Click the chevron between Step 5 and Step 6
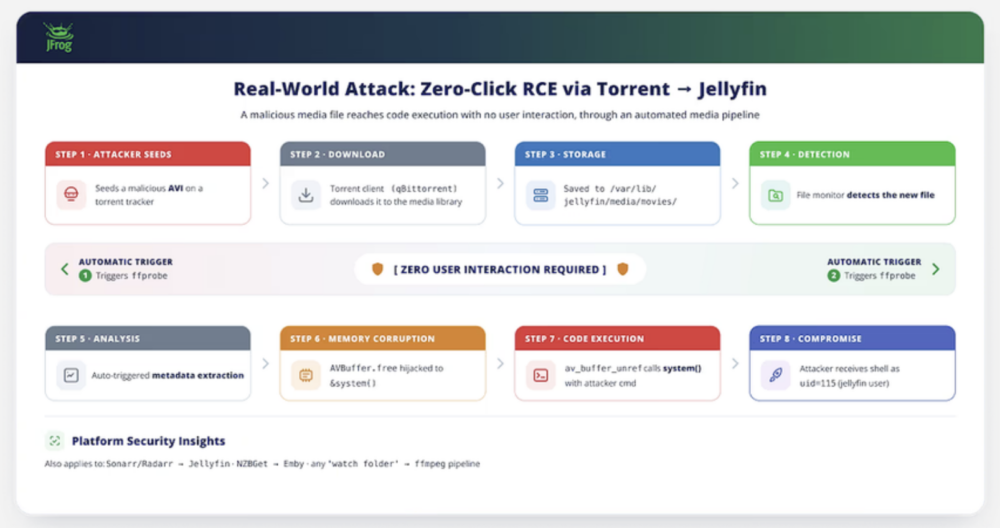 click(x=265, y=363)
